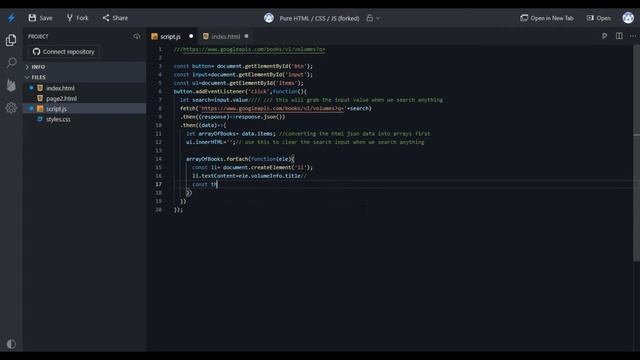The height and width of the screenshot is (360, 640).
Task: Open preview in new tab
Action: (547, 18)
